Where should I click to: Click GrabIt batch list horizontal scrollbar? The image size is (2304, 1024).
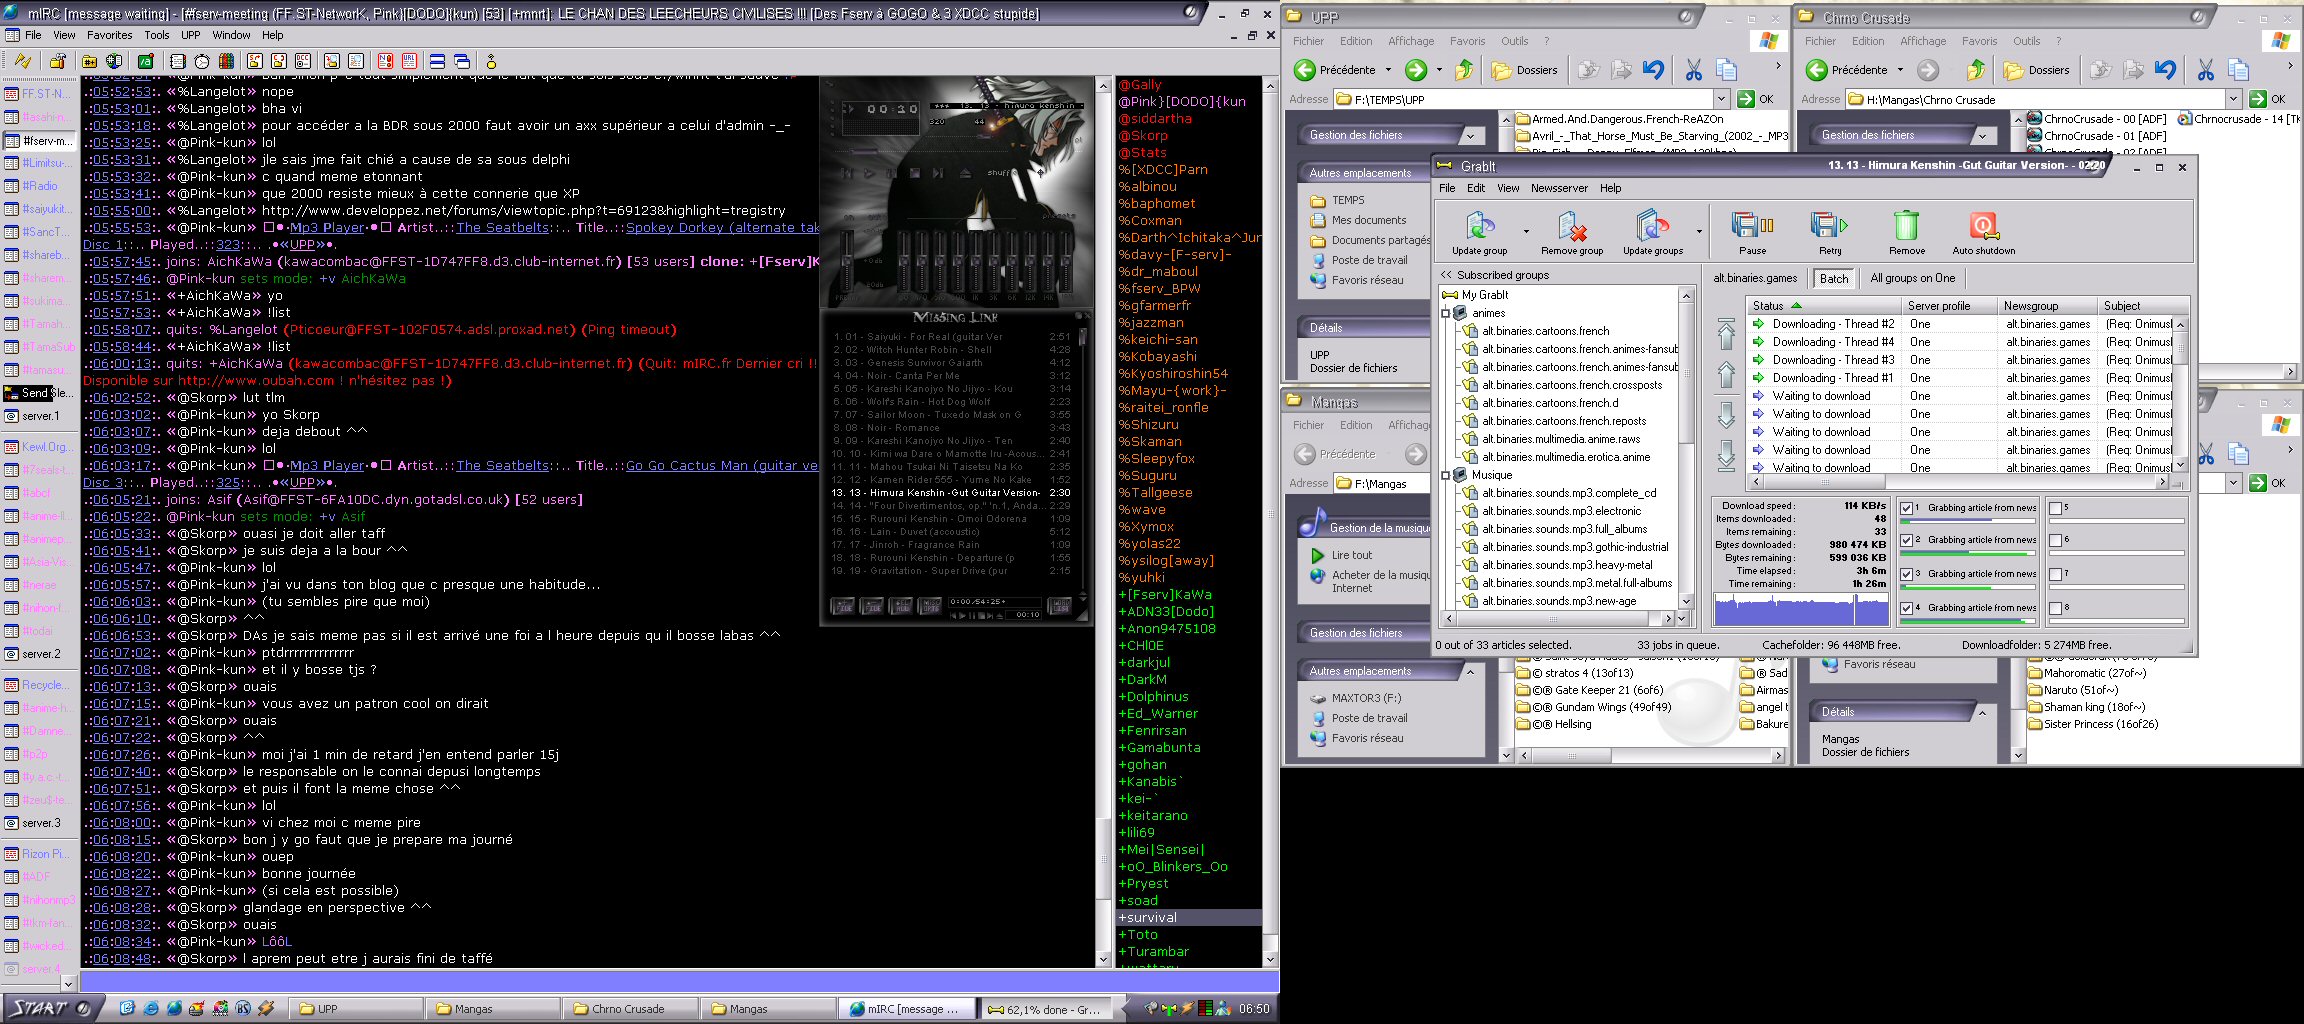(1959, 482)
